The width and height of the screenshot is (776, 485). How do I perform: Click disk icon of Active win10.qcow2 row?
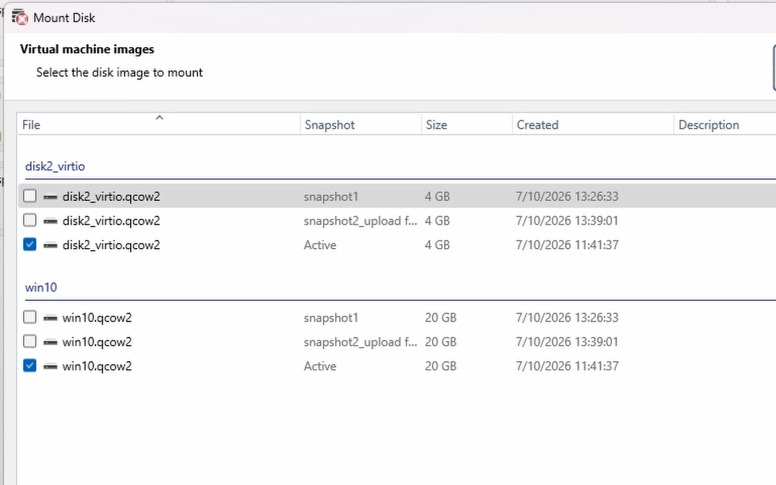click(x=50, y=366)
